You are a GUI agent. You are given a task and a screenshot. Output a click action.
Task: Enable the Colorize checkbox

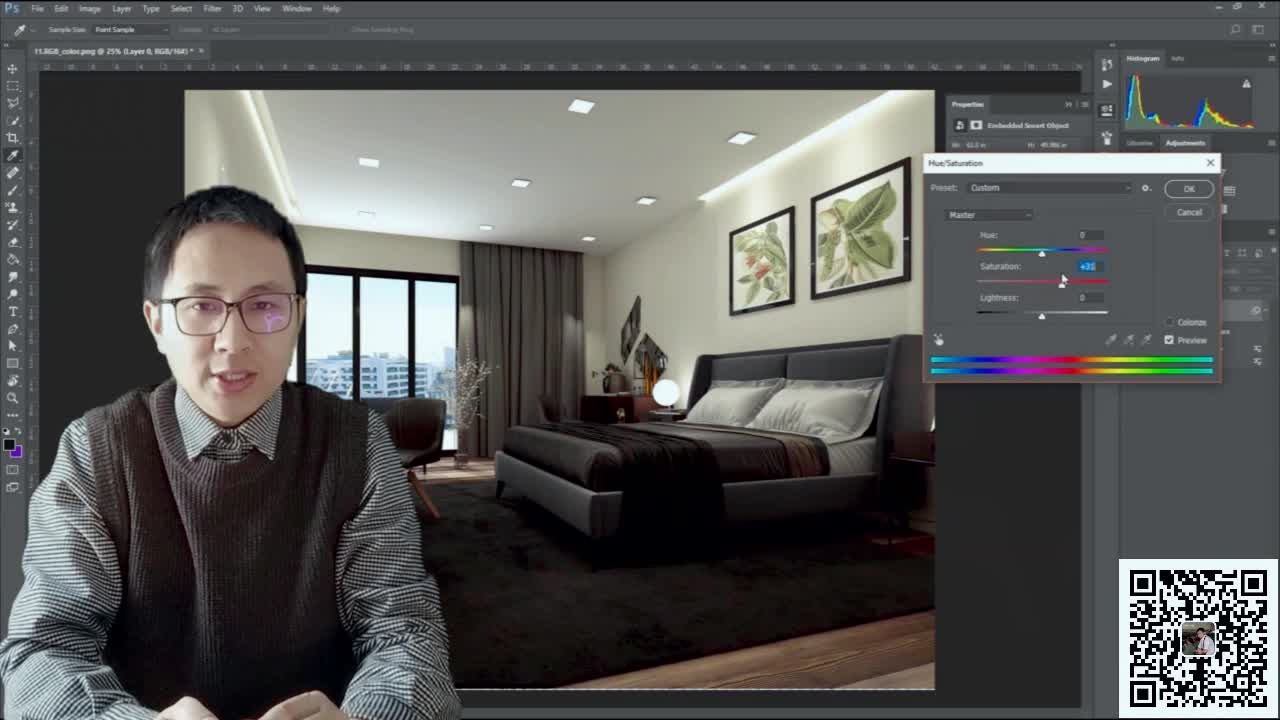pyautogui.click(x=1170, y=322)
